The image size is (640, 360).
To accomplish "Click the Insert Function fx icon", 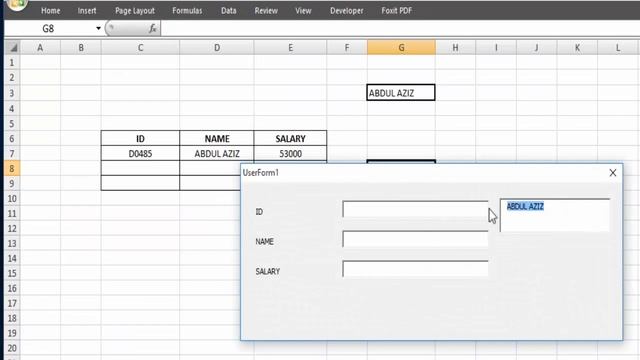I will coord(153,29).
